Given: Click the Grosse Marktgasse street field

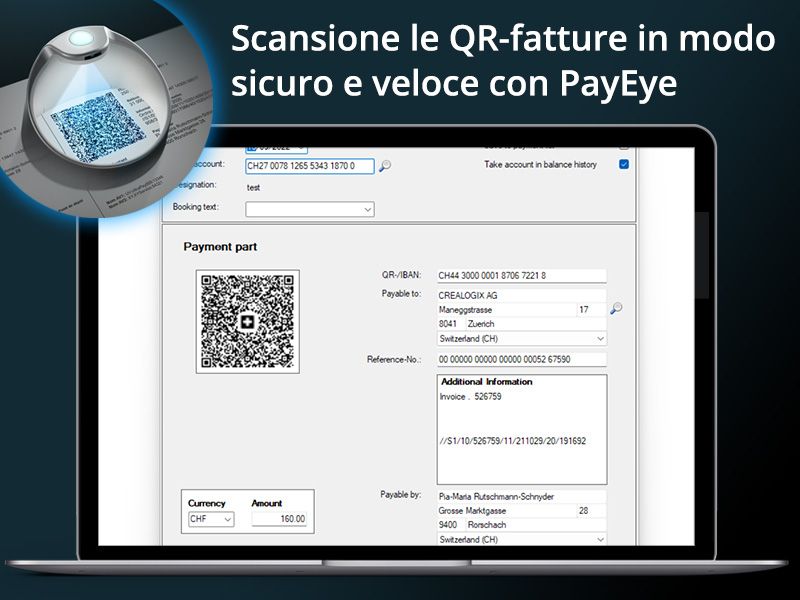Looking at the screenshot, I should (x=507, y=511).
